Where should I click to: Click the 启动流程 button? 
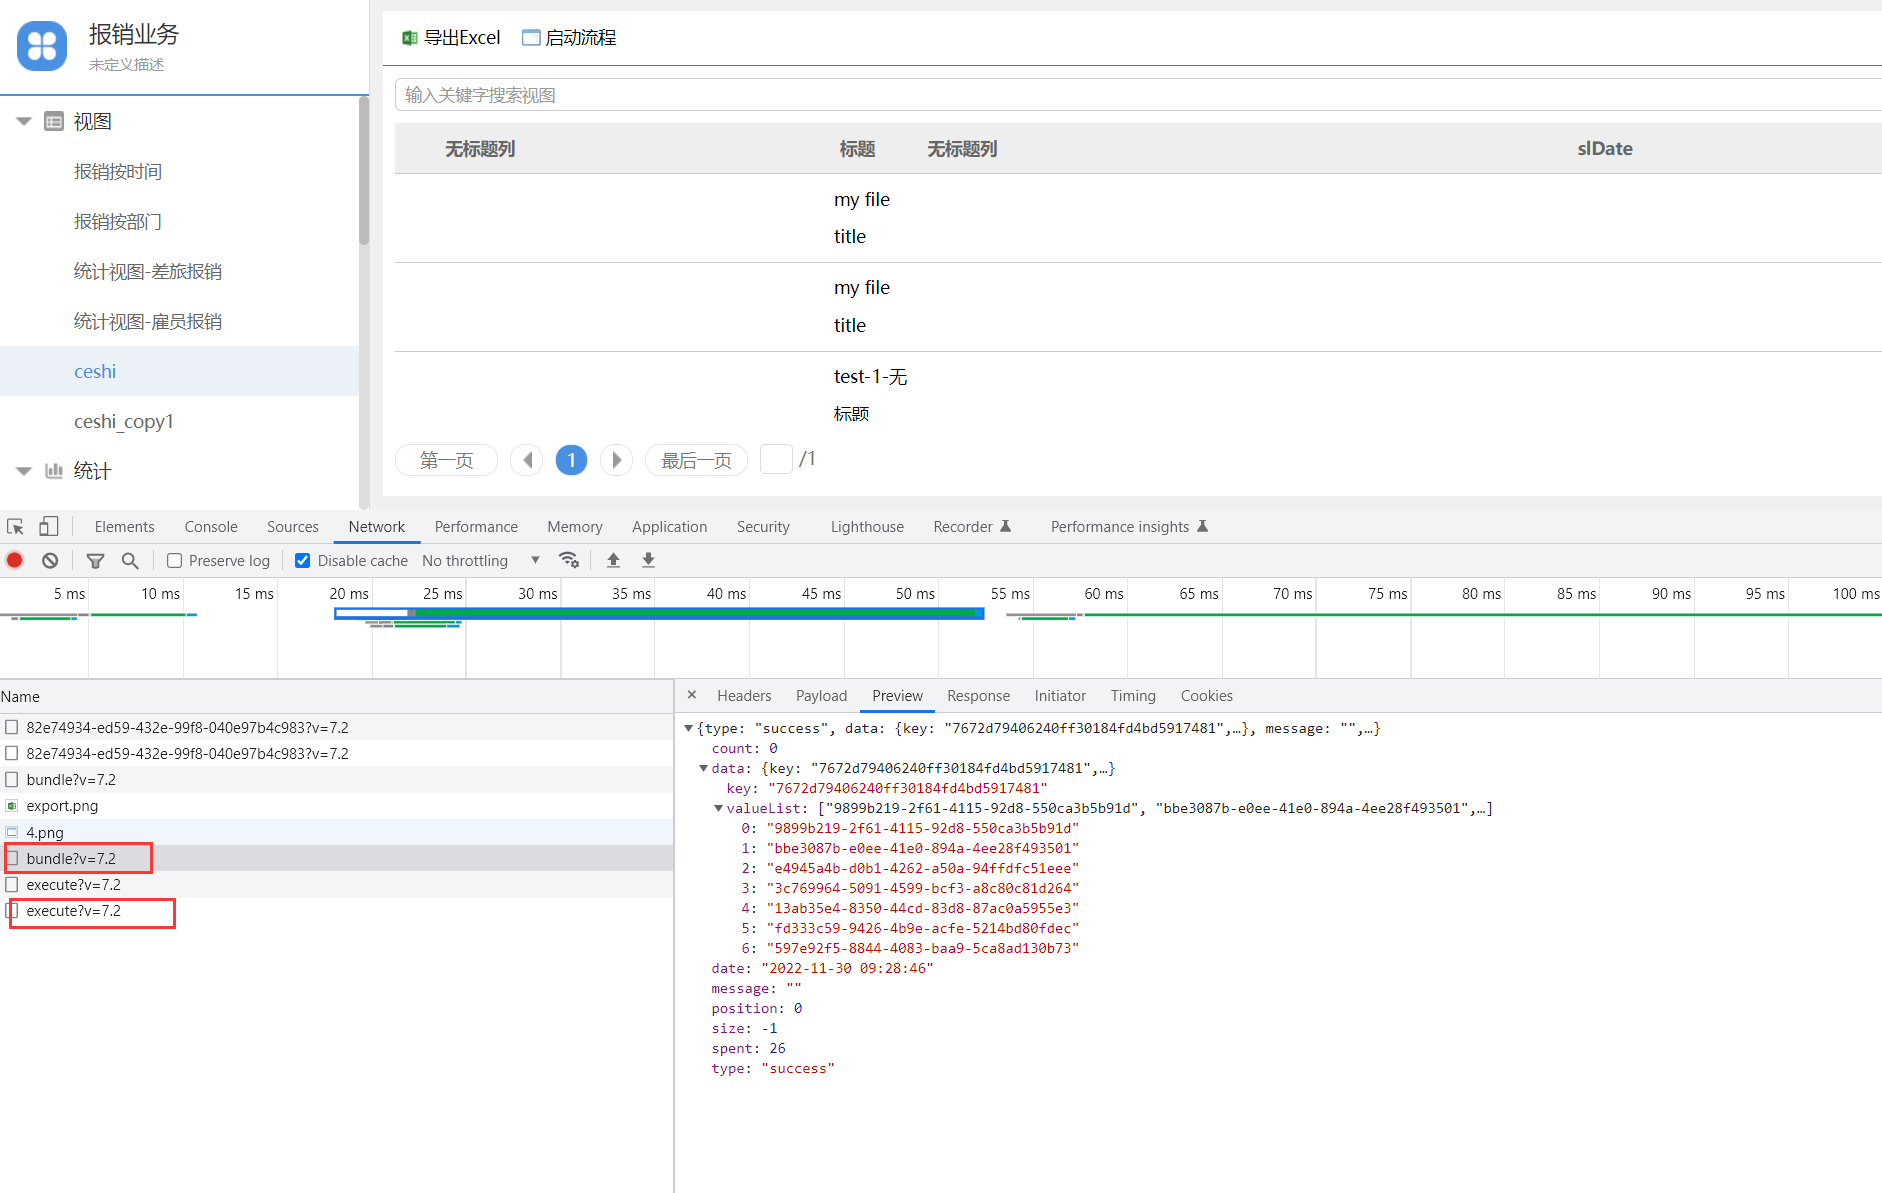569,38
